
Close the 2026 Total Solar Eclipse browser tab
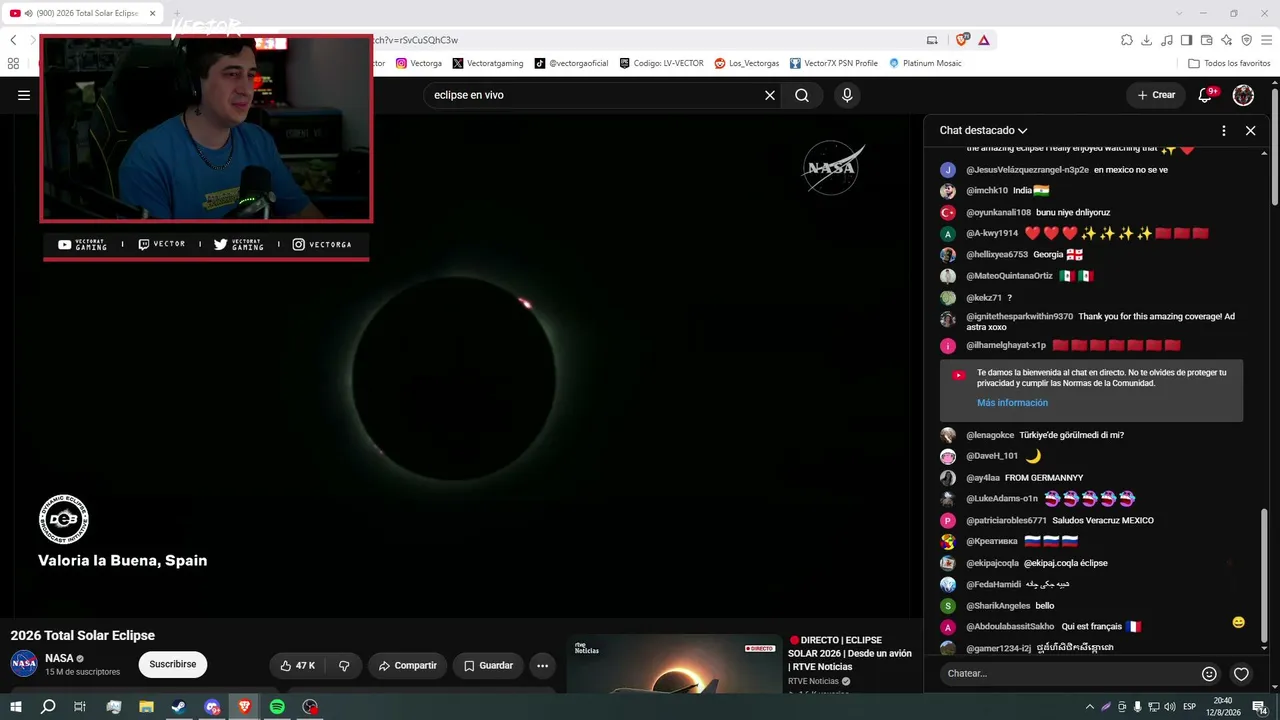(x=153, y=13)
